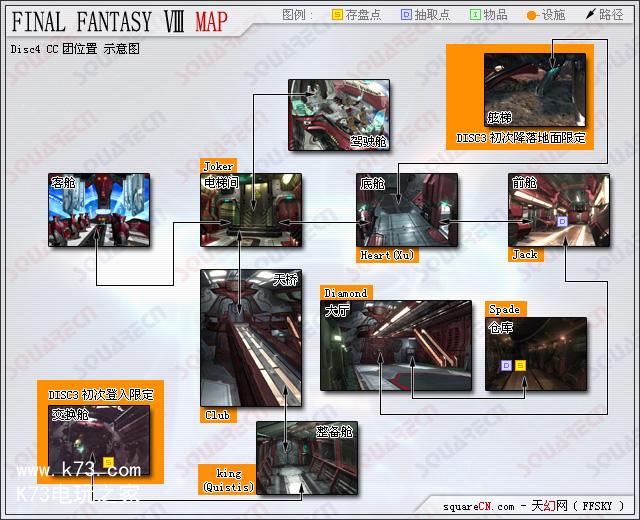
Task: Click the draw point icon in 前舱 room
Action: (x=562, y=221)
